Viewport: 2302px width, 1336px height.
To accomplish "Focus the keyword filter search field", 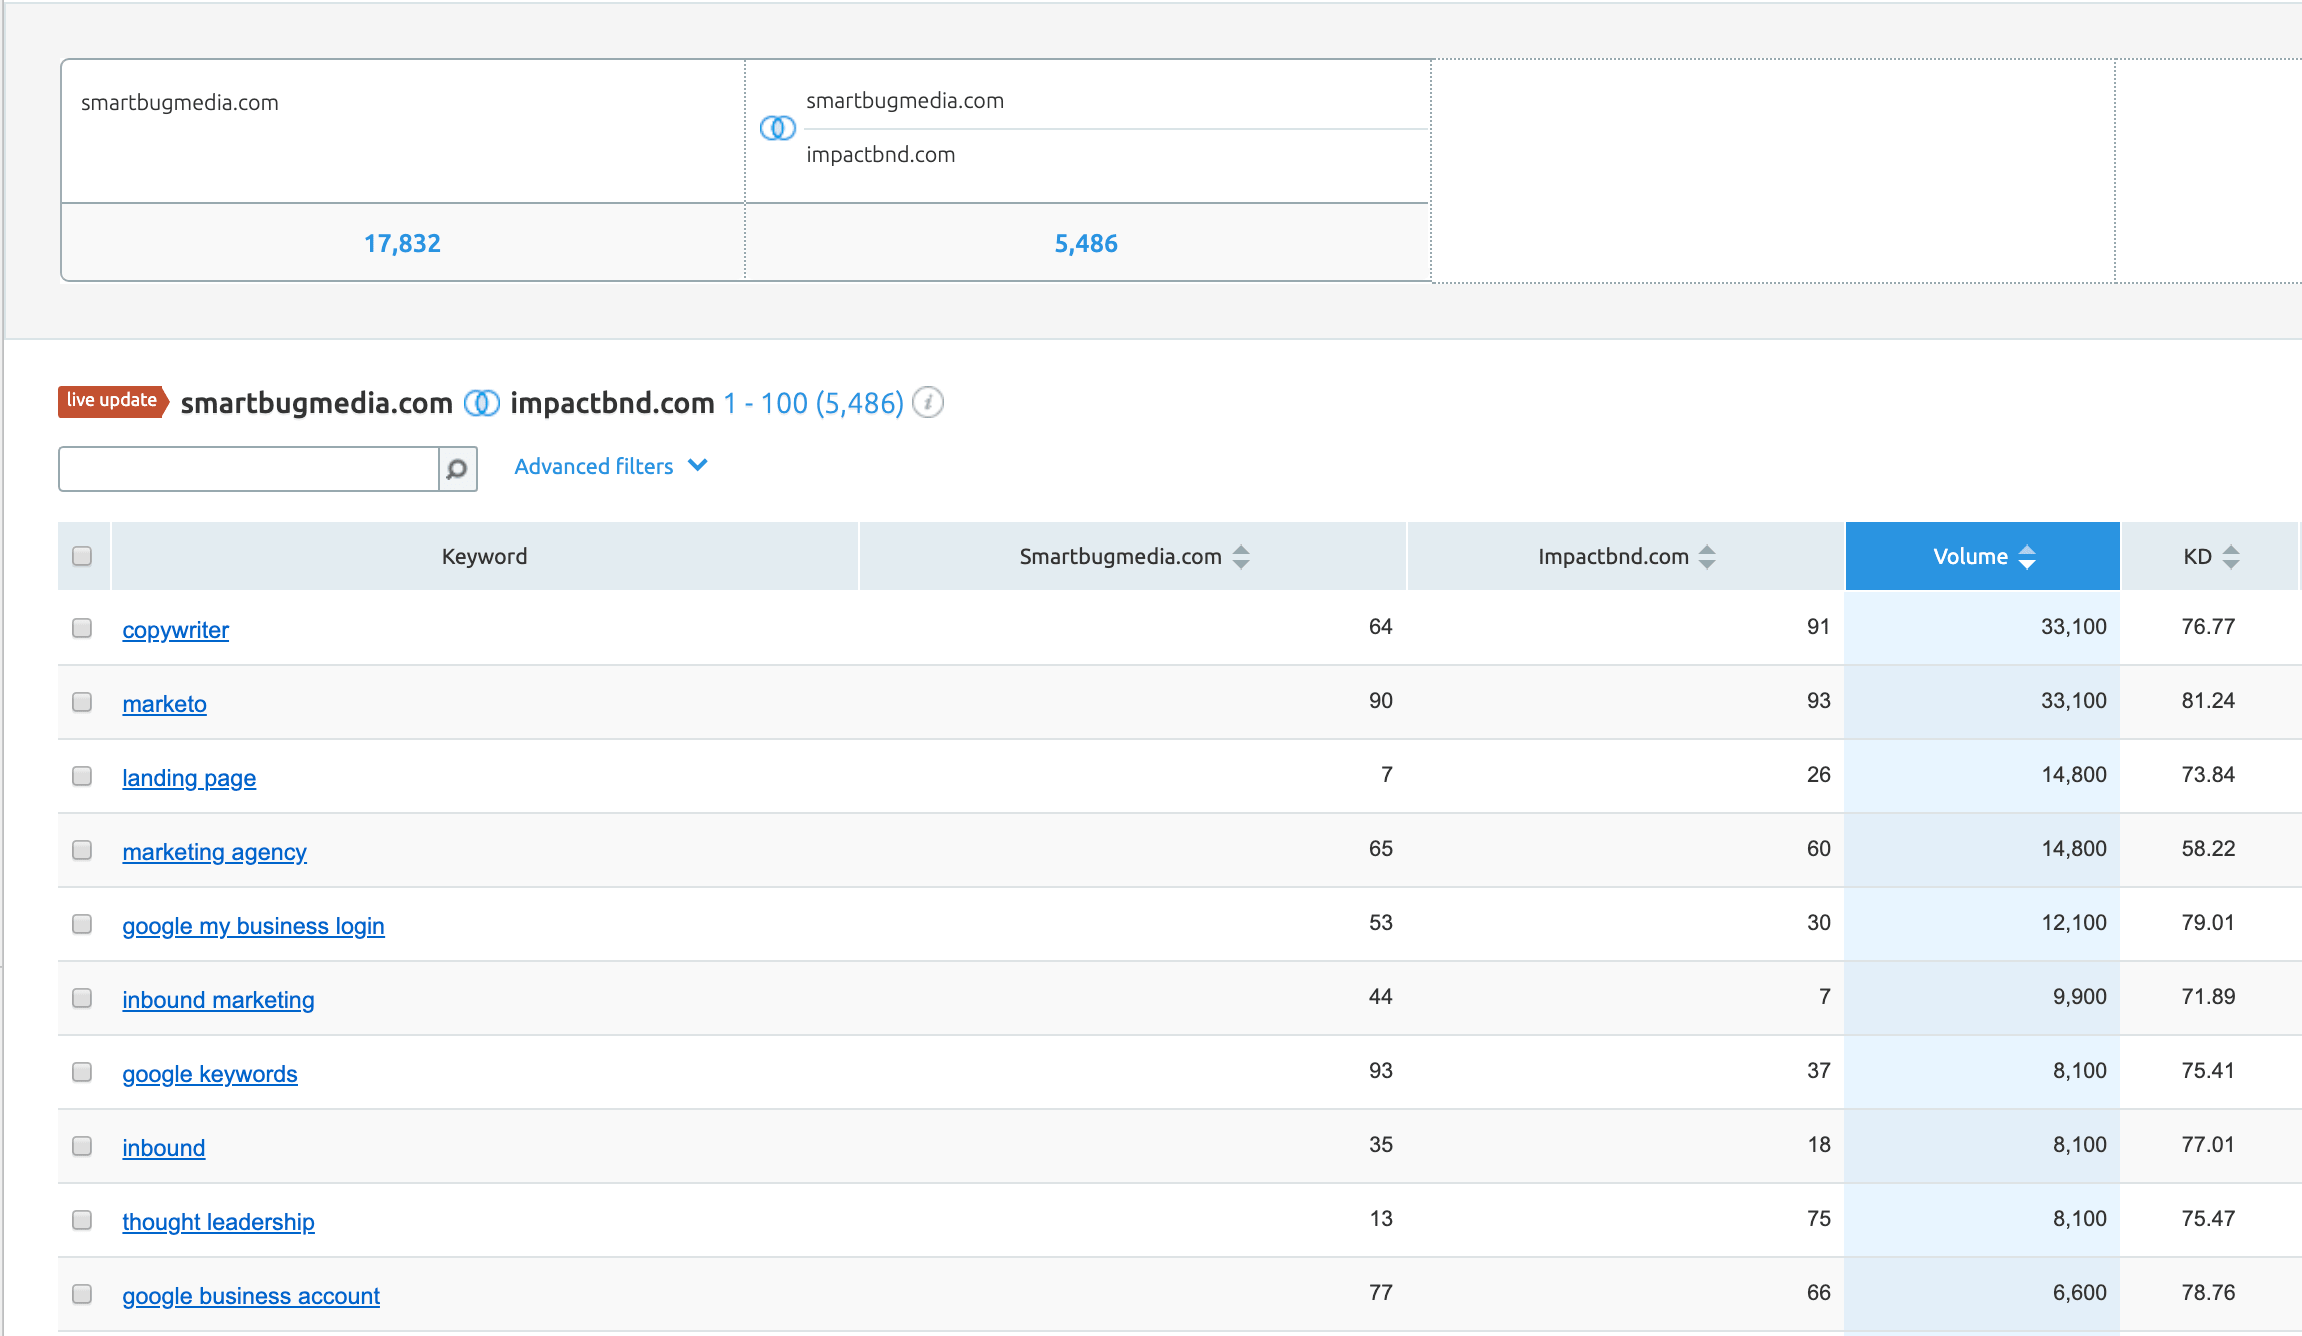I will (249, 469).
